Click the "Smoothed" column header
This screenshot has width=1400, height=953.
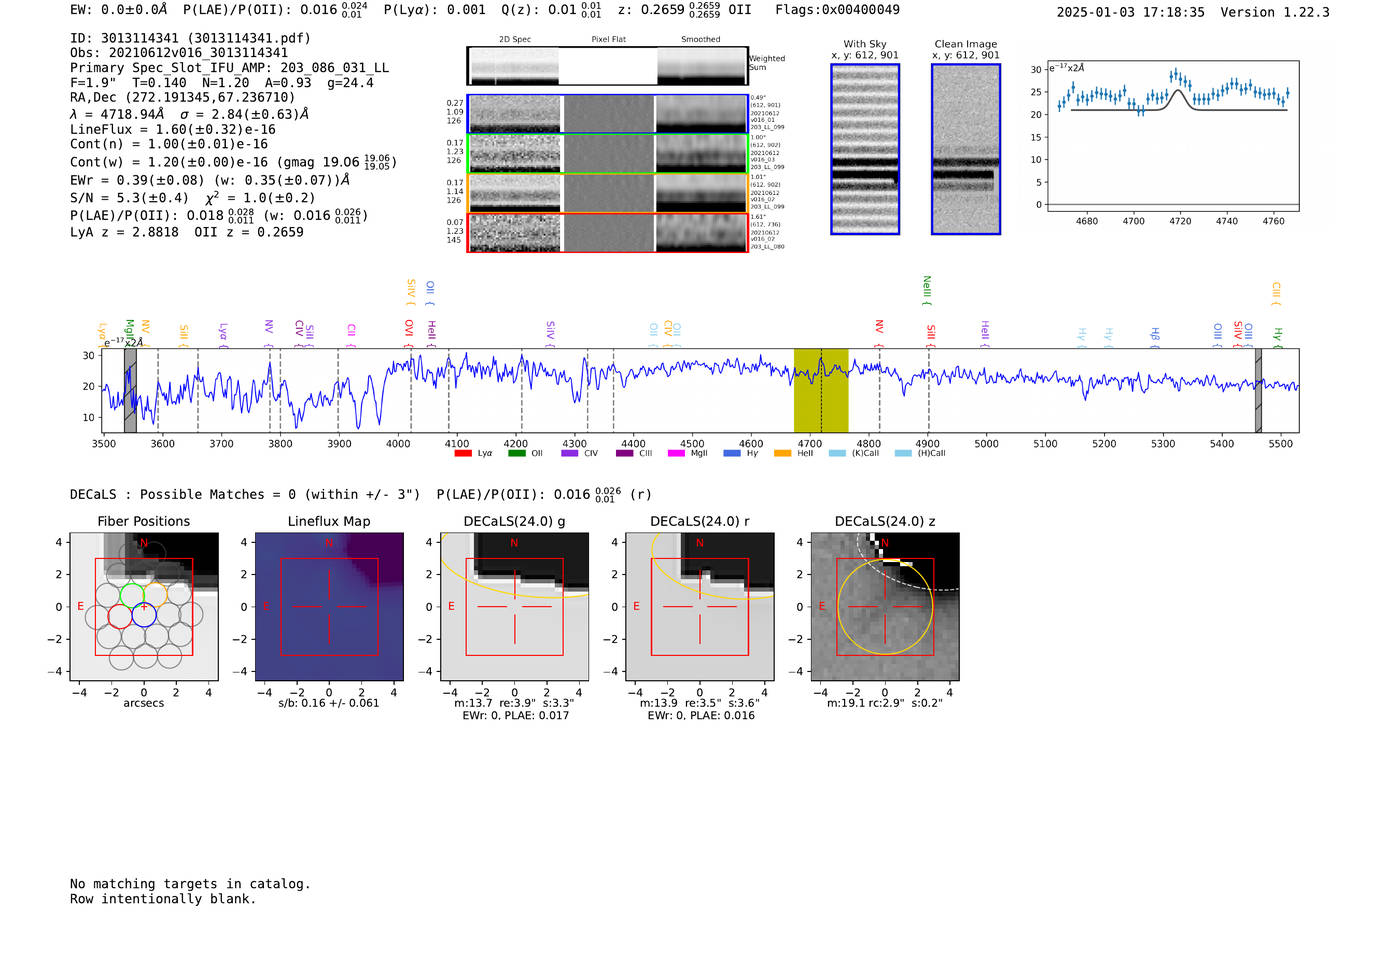click(701, 40)
